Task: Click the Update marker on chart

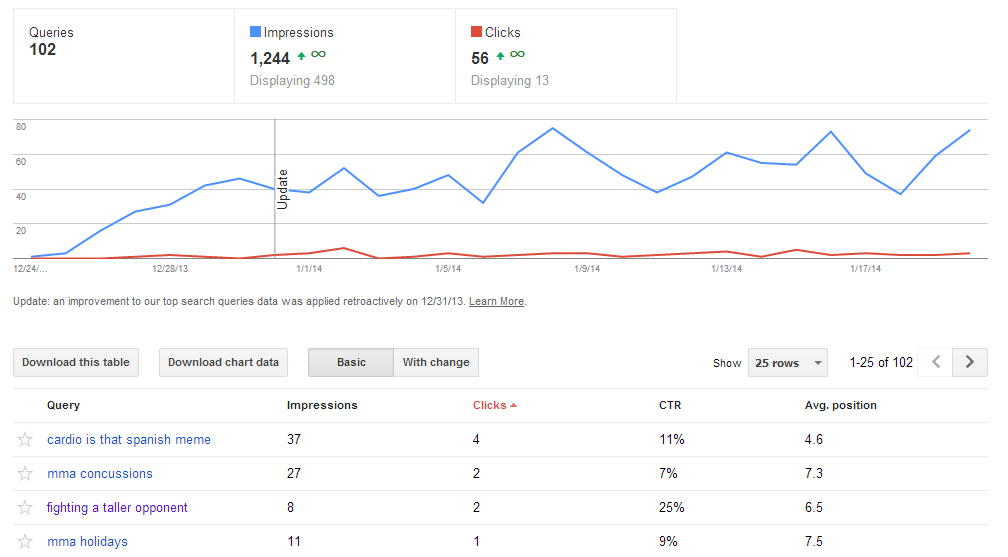Action: coord(282,188)
